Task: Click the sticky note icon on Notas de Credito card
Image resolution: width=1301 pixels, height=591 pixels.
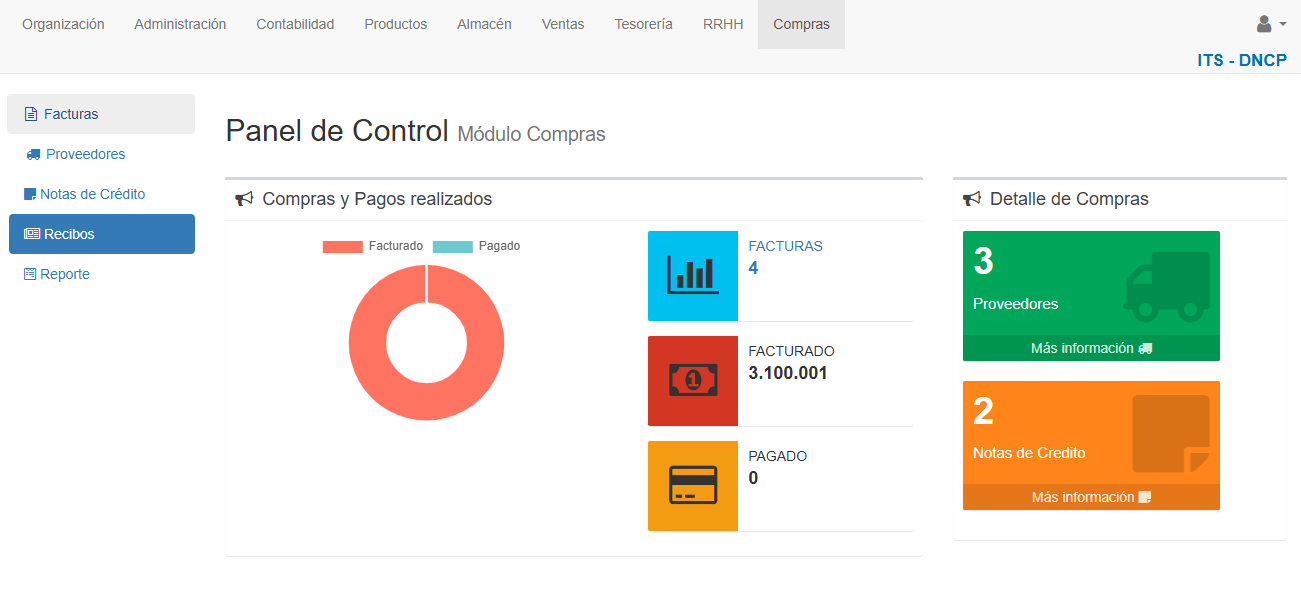Action: coord(1171,433)
